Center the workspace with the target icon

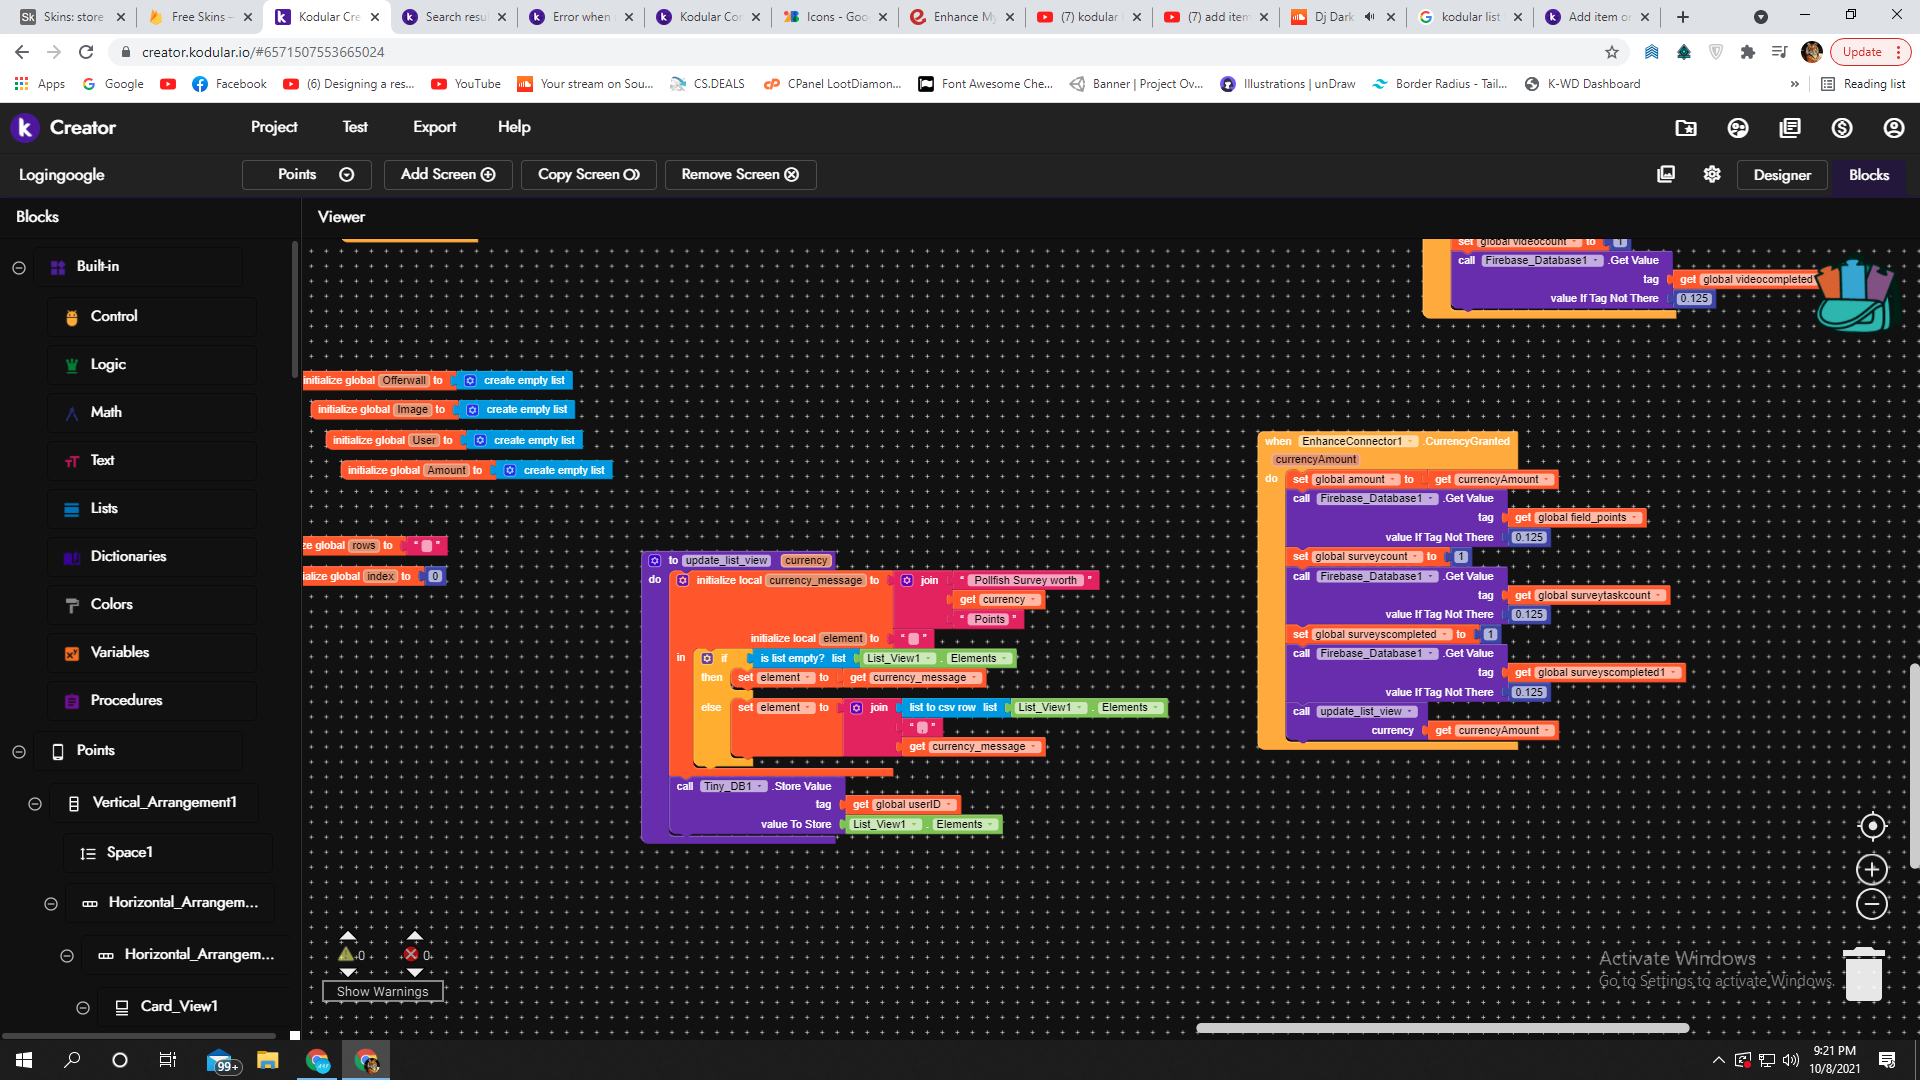(1872, 826)
